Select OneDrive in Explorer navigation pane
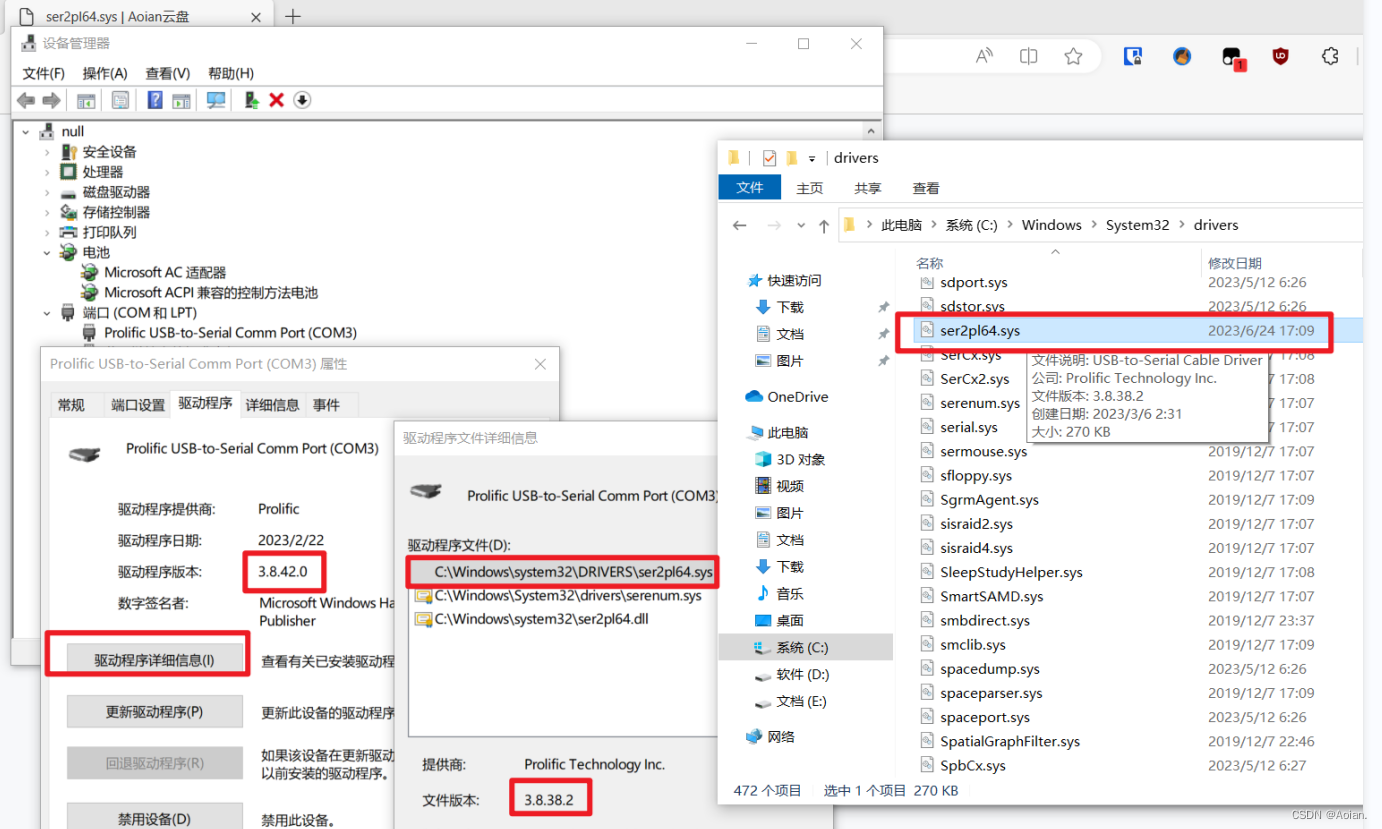The height and width of the screenshot is (829, 1382). pos(787,396)
